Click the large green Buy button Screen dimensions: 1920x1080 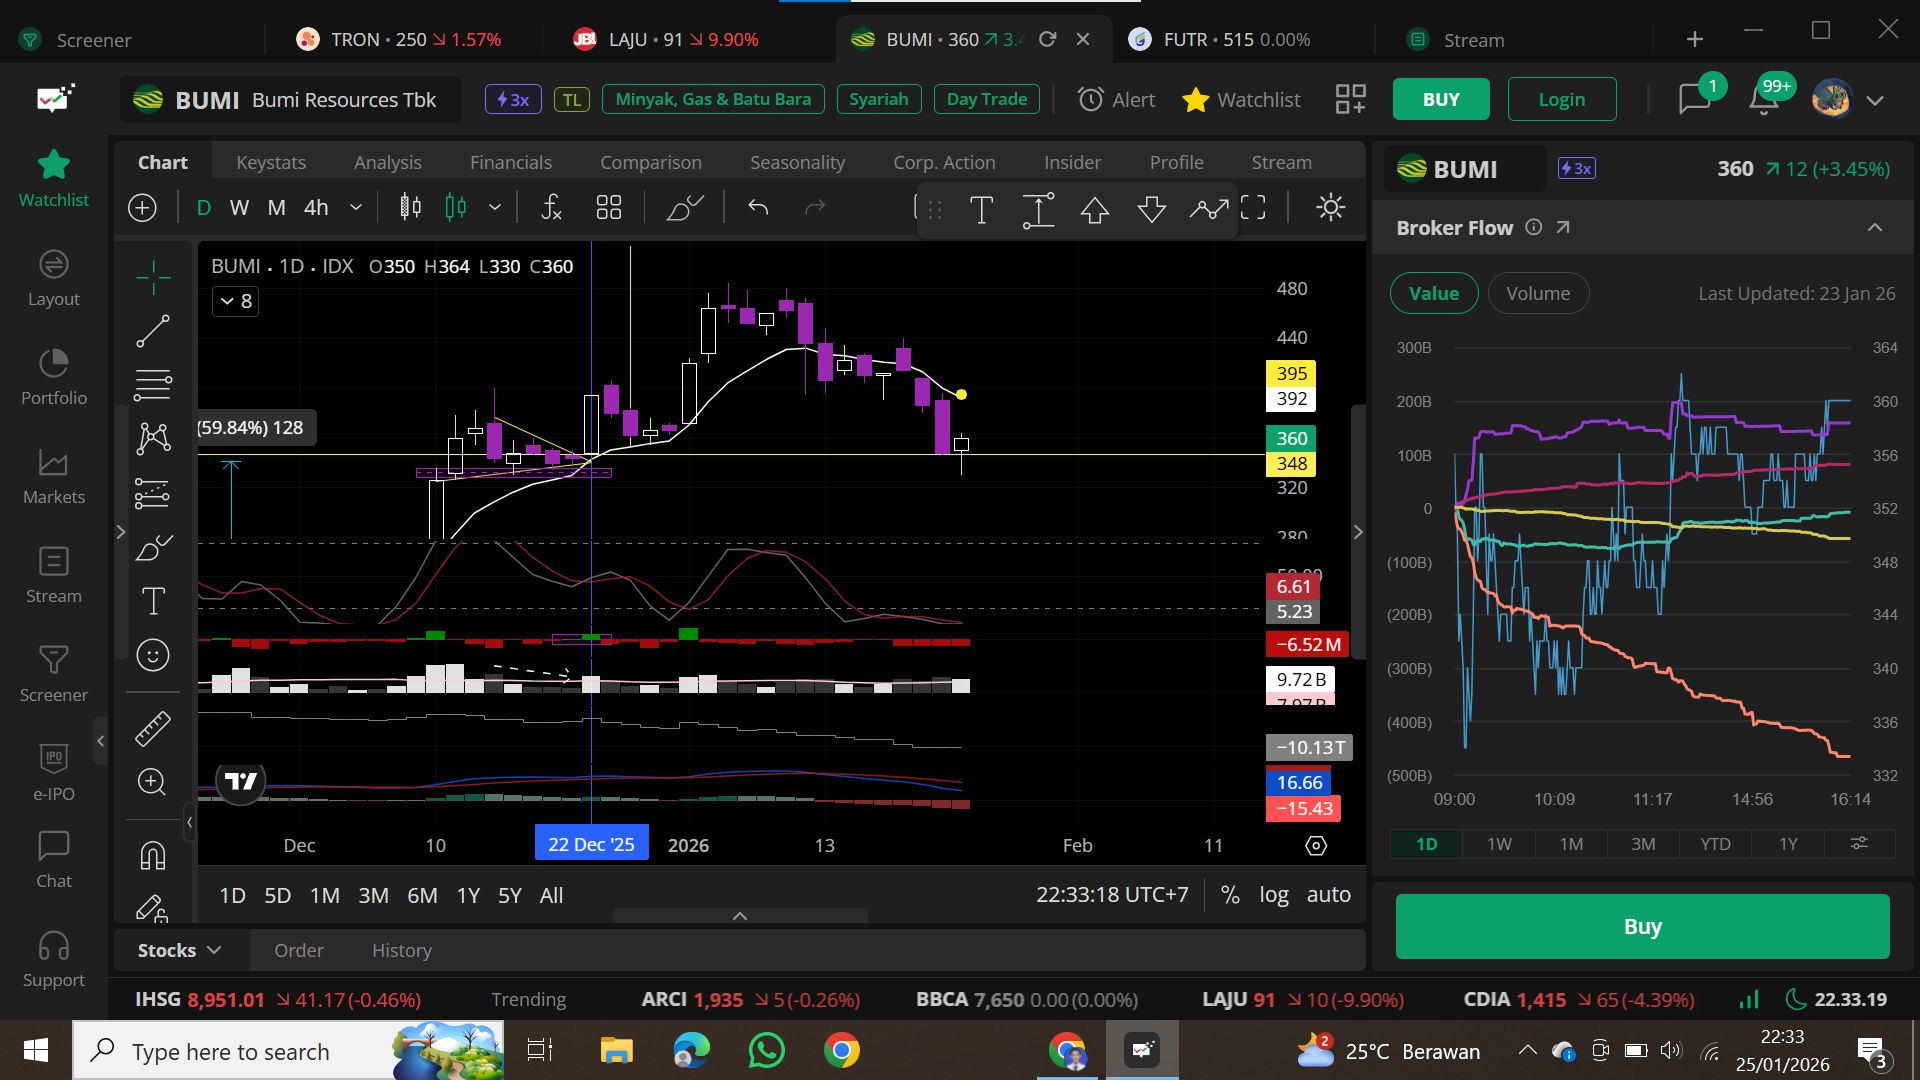click(1642, 927)
